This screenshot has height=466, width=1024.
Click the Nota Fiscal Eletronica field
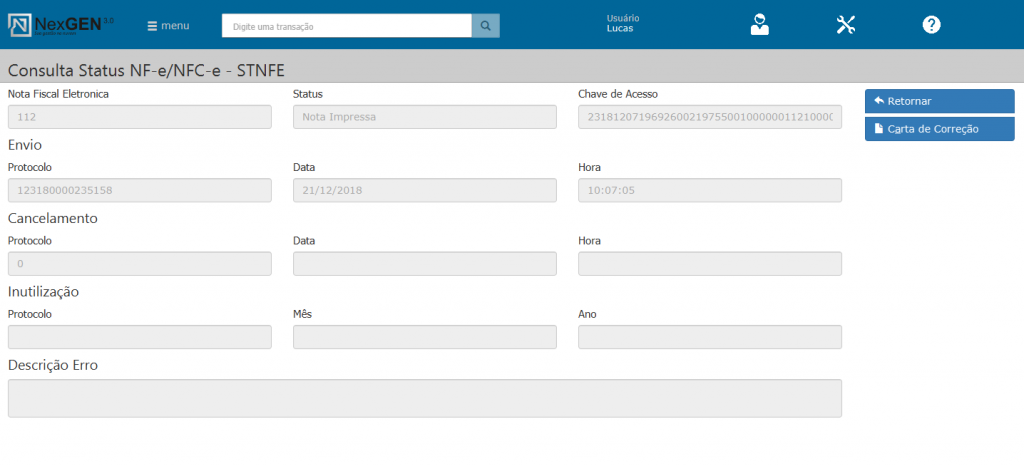click(x=140, y=117)
